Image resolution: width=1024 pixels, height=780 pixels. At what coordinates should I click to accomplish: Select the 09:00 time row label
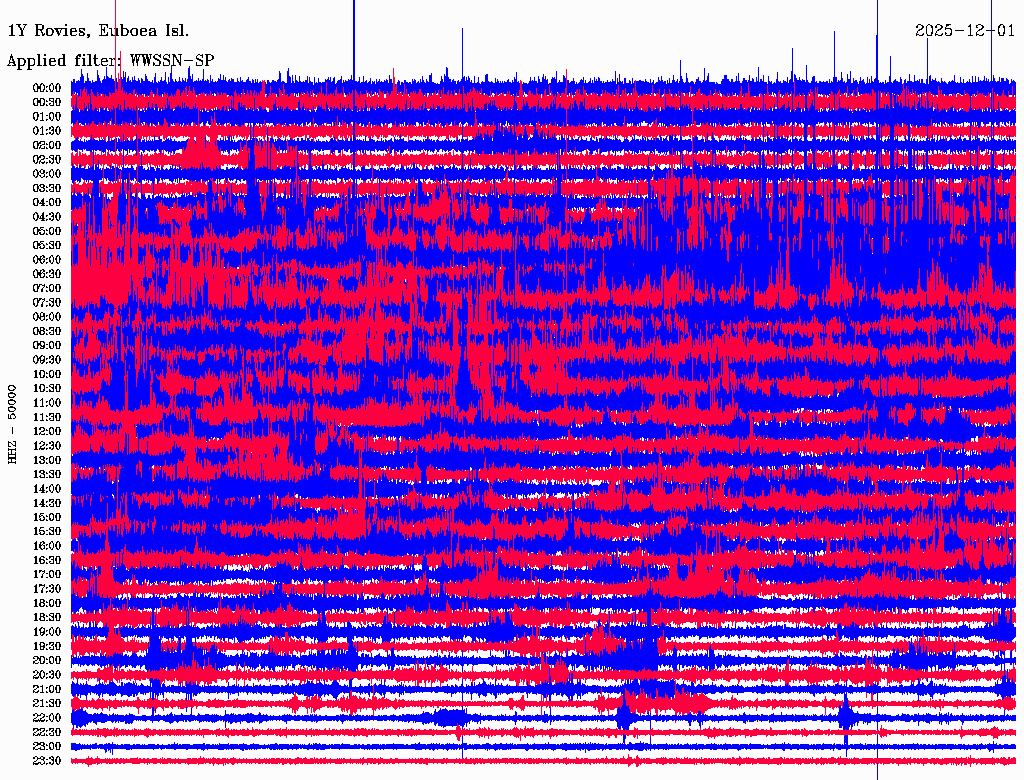point(47,345)
